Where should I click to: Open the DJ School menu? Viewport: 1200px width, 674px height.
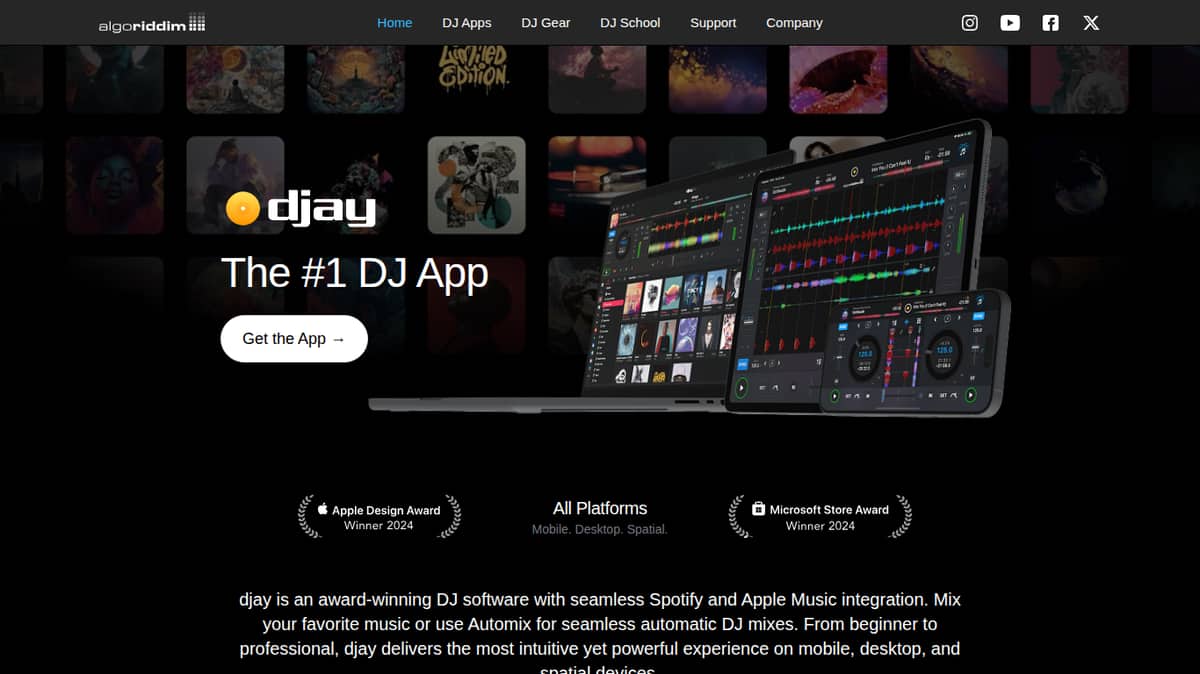pyautogui.click(x=630, y=22)
